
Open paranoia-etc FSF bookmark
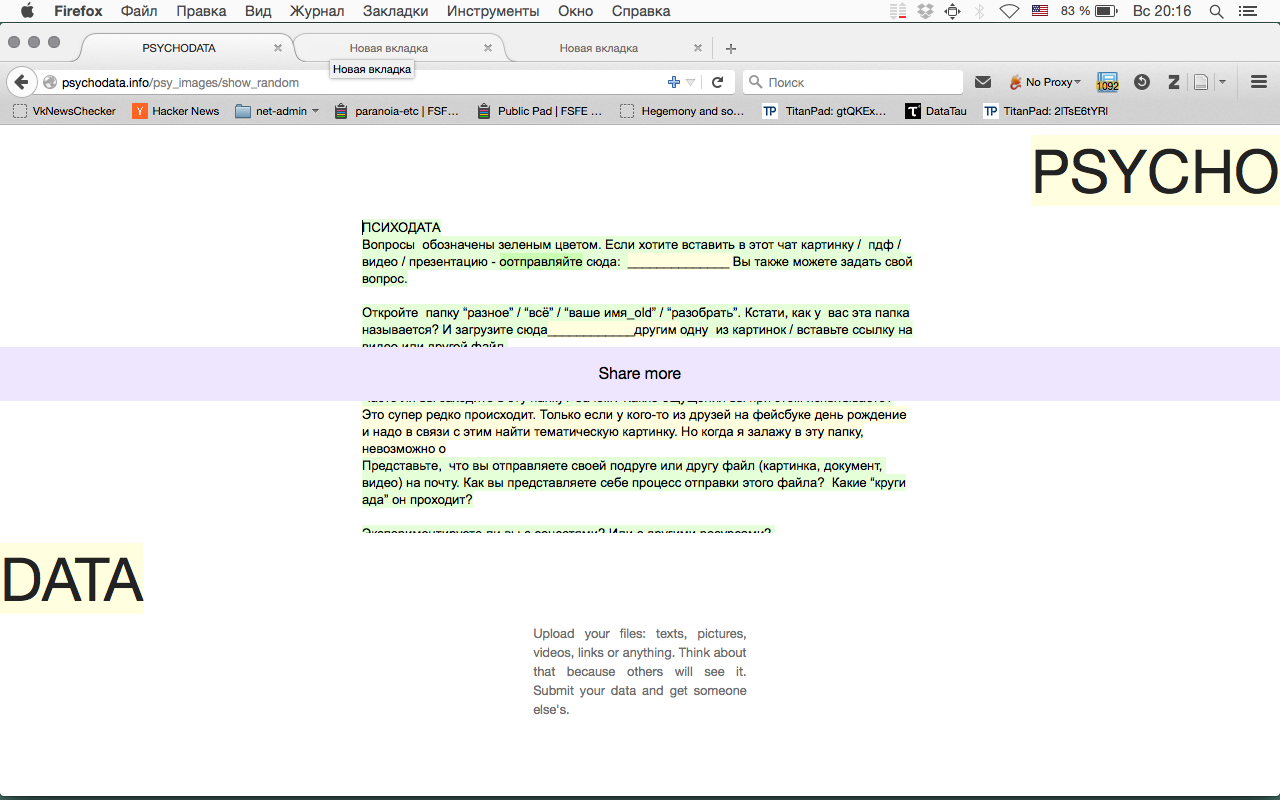tap(397, 111)
